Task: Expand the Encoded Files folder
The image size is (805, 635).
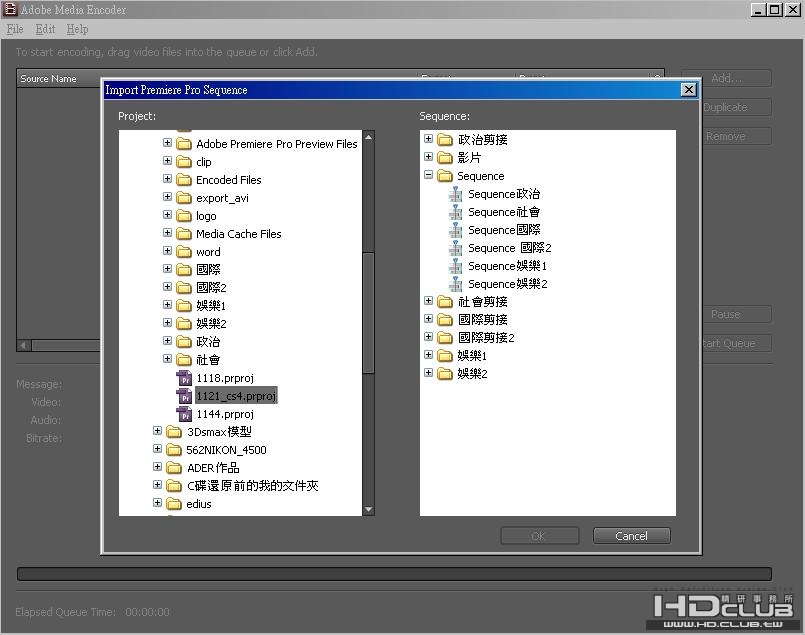Action: tap(167, 179)
